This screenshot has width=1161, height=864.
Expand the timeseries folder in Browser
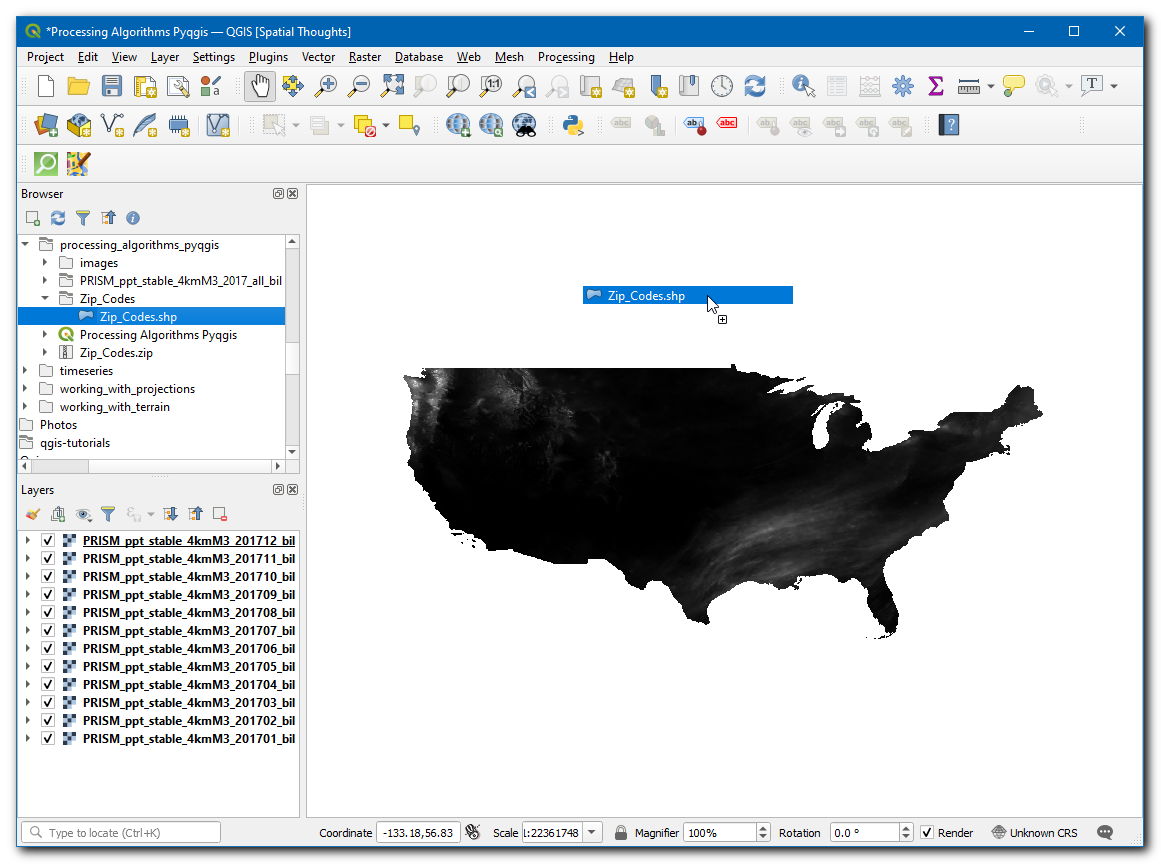pyautogui.click(x=26, y=371)
